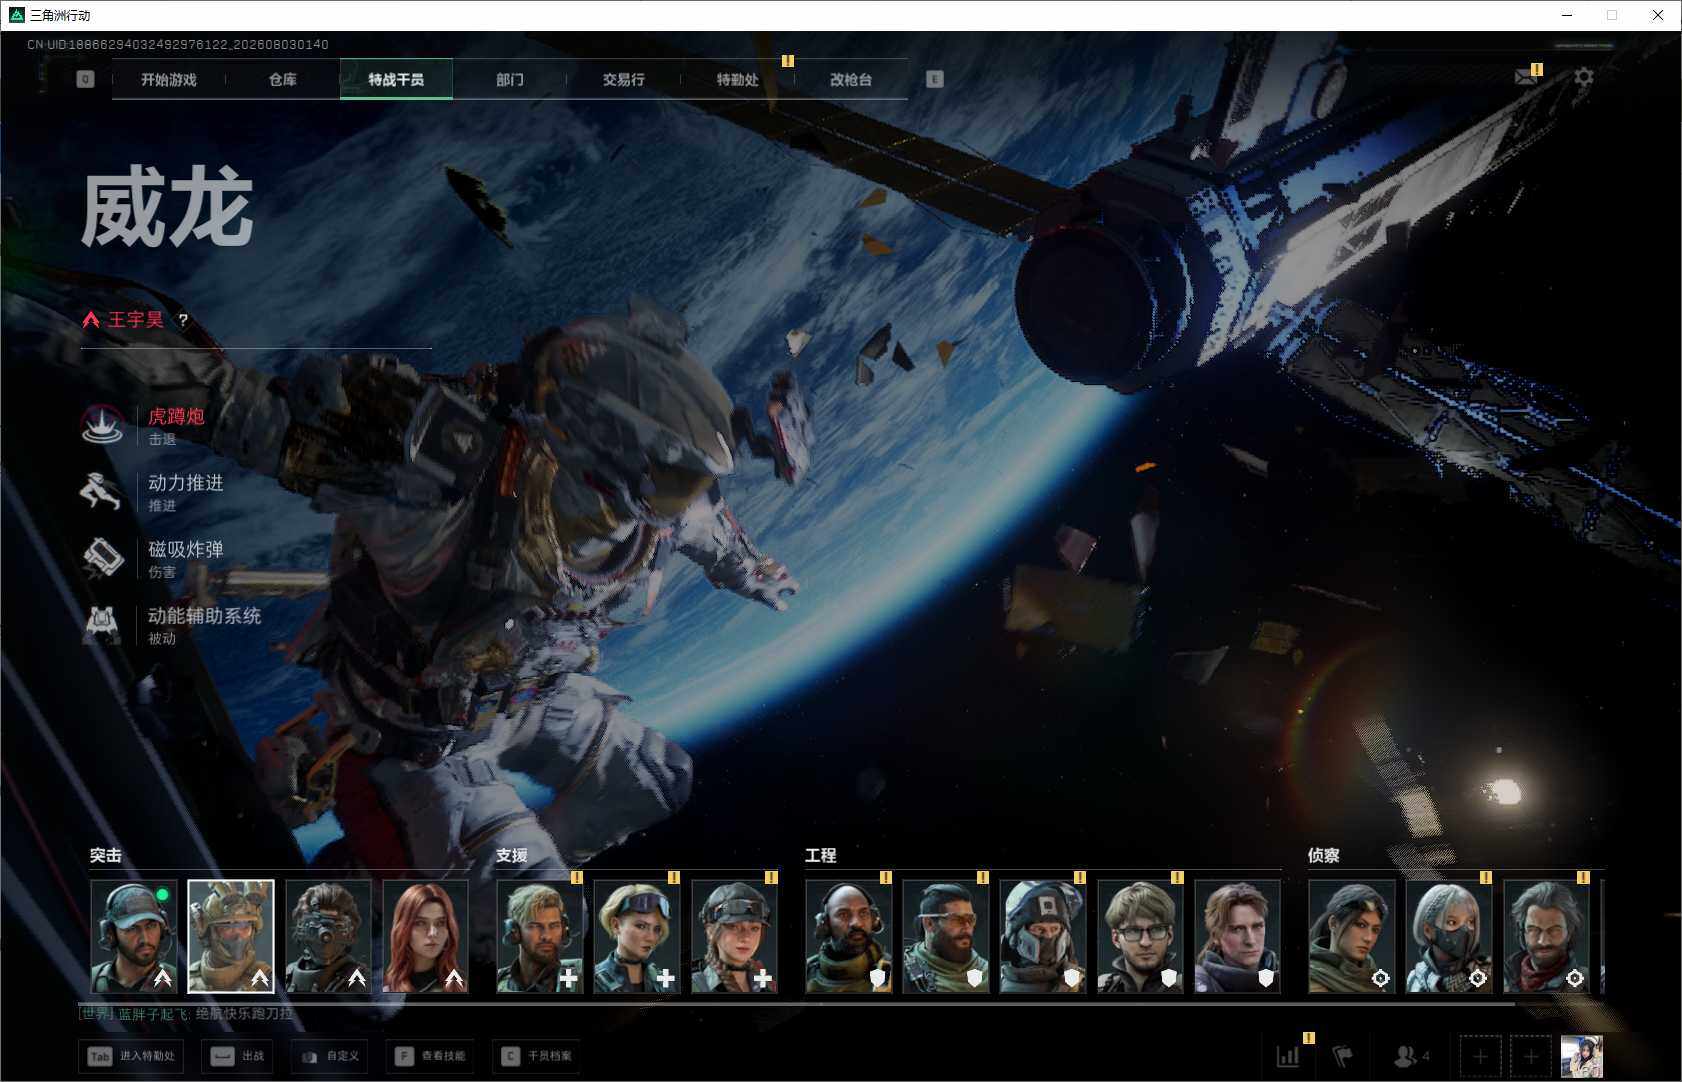
Task: Choose the masked helmeted 工程 operator
Action: 1043,936
